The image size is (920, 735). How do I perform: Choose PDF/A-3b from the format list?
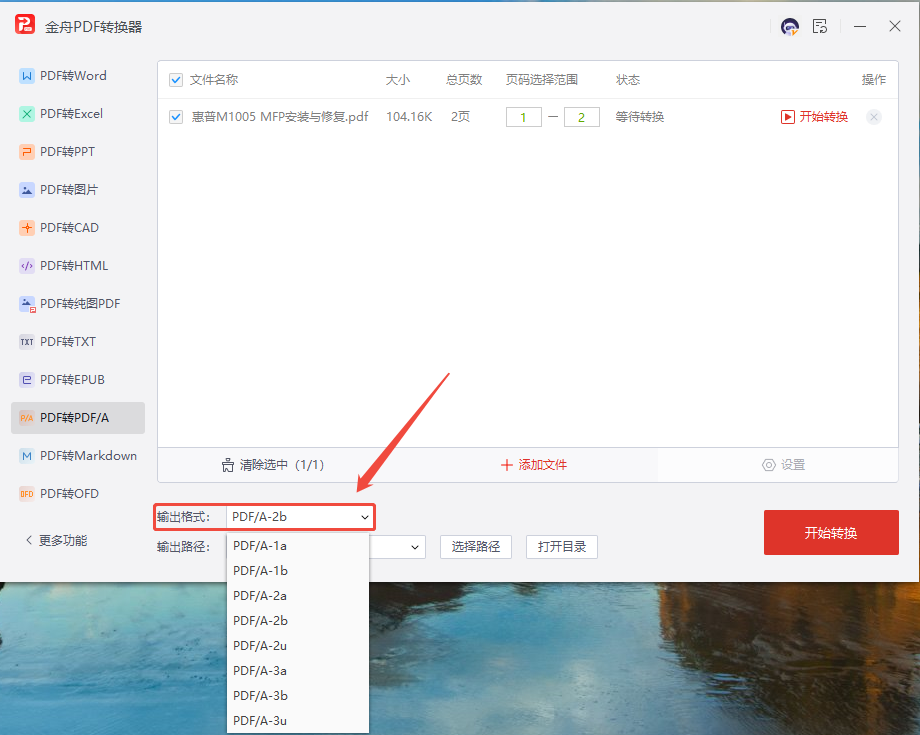coord(298,696)
